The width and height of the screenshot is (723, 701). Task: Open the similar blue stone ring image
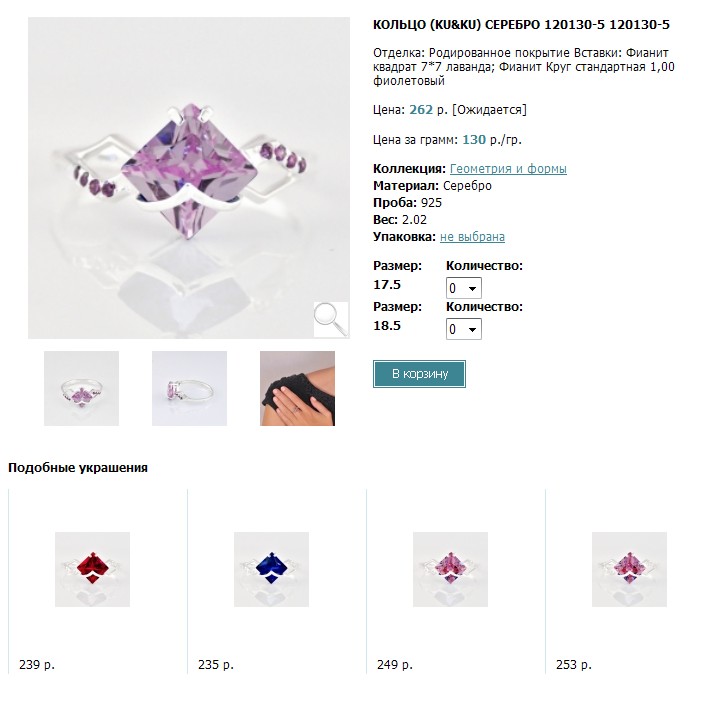tap(271, 569)
